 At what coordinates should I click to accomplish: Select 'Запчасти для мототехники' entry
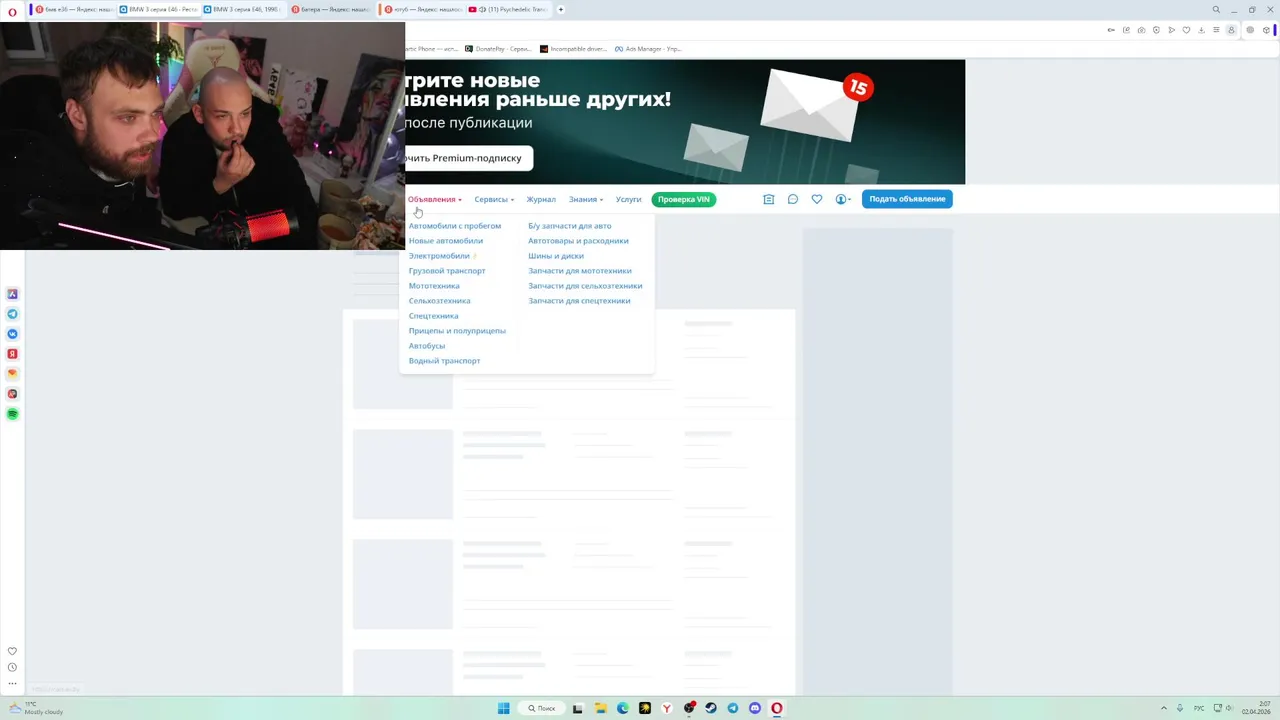(580, 271)
